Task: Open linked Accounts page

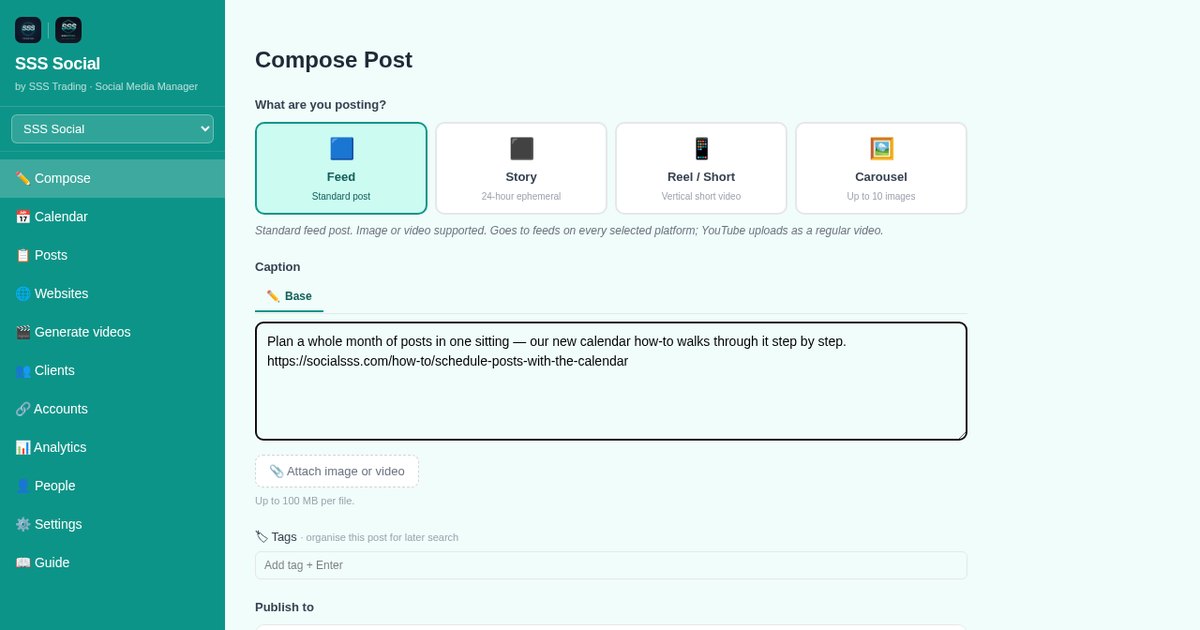Action: (112, 409)
